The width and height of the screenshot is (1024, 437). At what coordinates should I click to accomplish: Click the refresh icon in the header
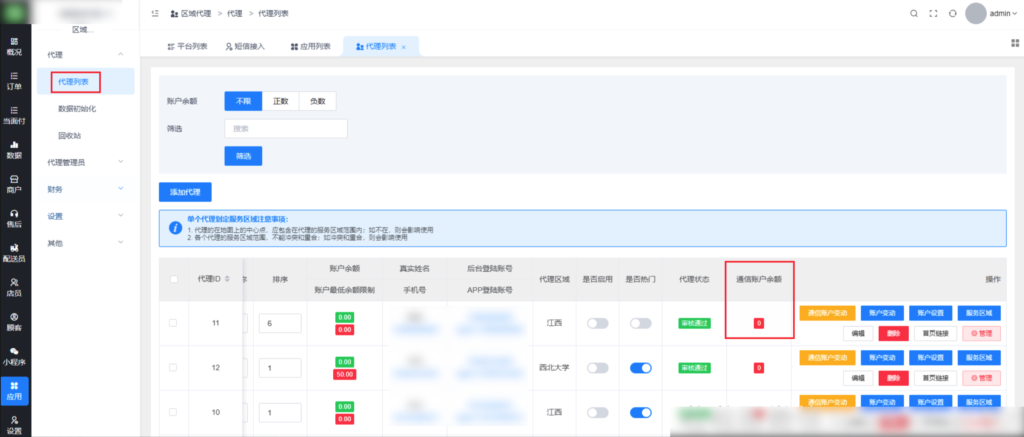click(x=953, y=13)
